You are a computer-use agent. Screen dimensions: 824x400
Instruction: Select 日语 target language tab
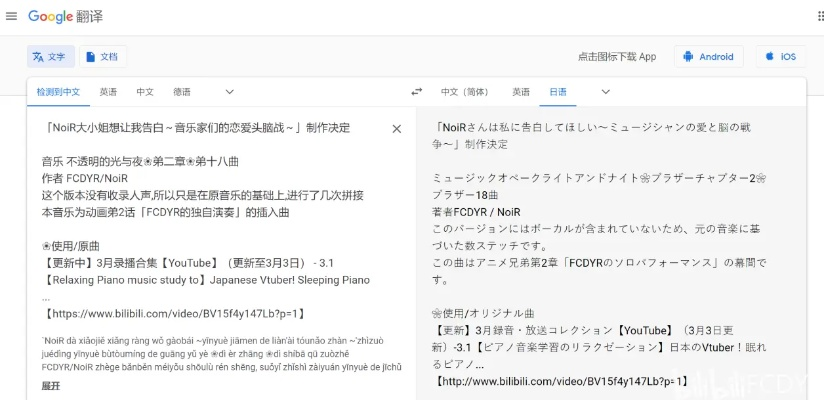point(558,92)
